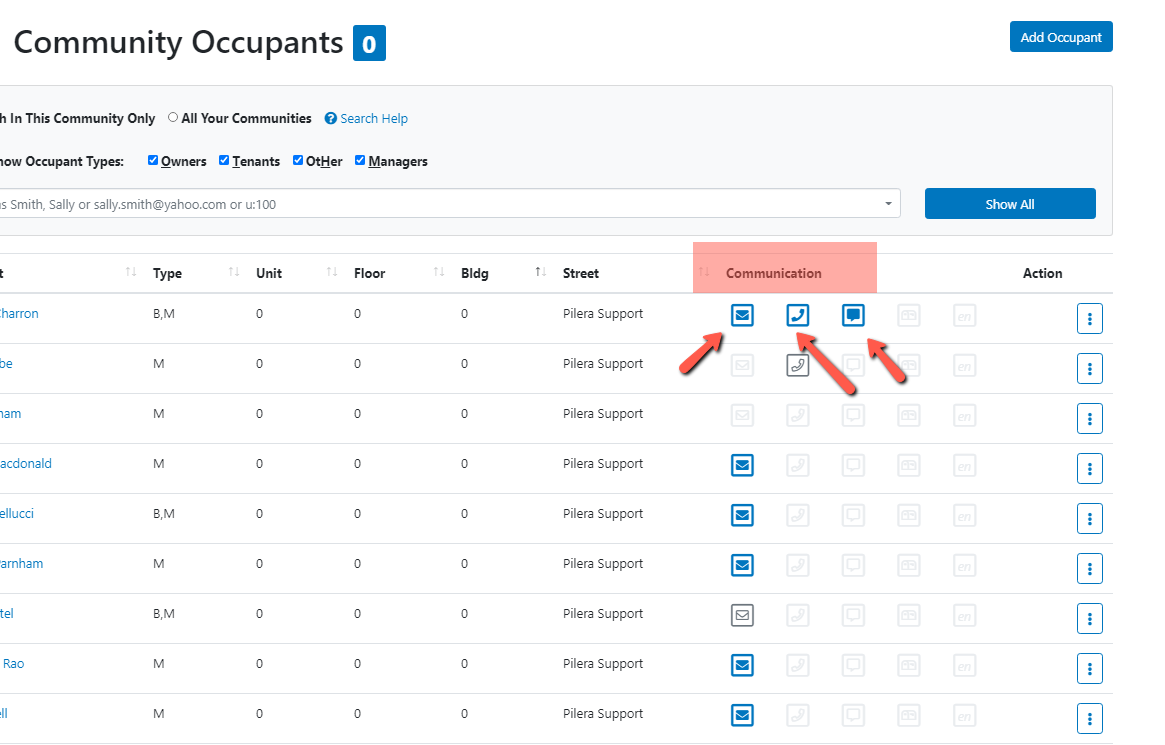Disable the Managers checkbox
Screen dimensions: 1165x745
[360, 160]
